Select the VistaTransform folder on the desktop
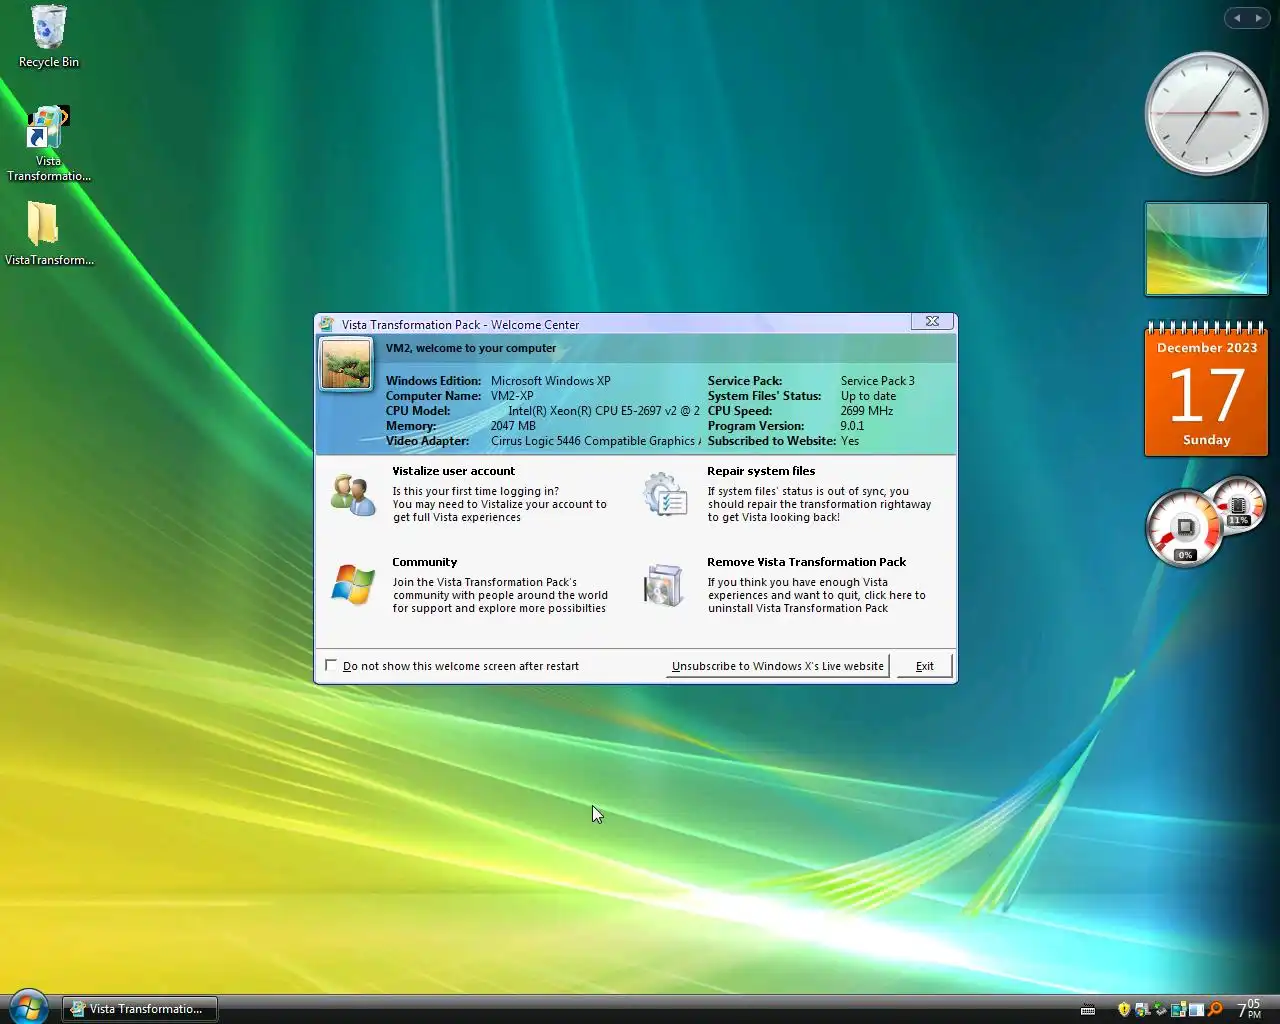 click(x=48, y=234)
